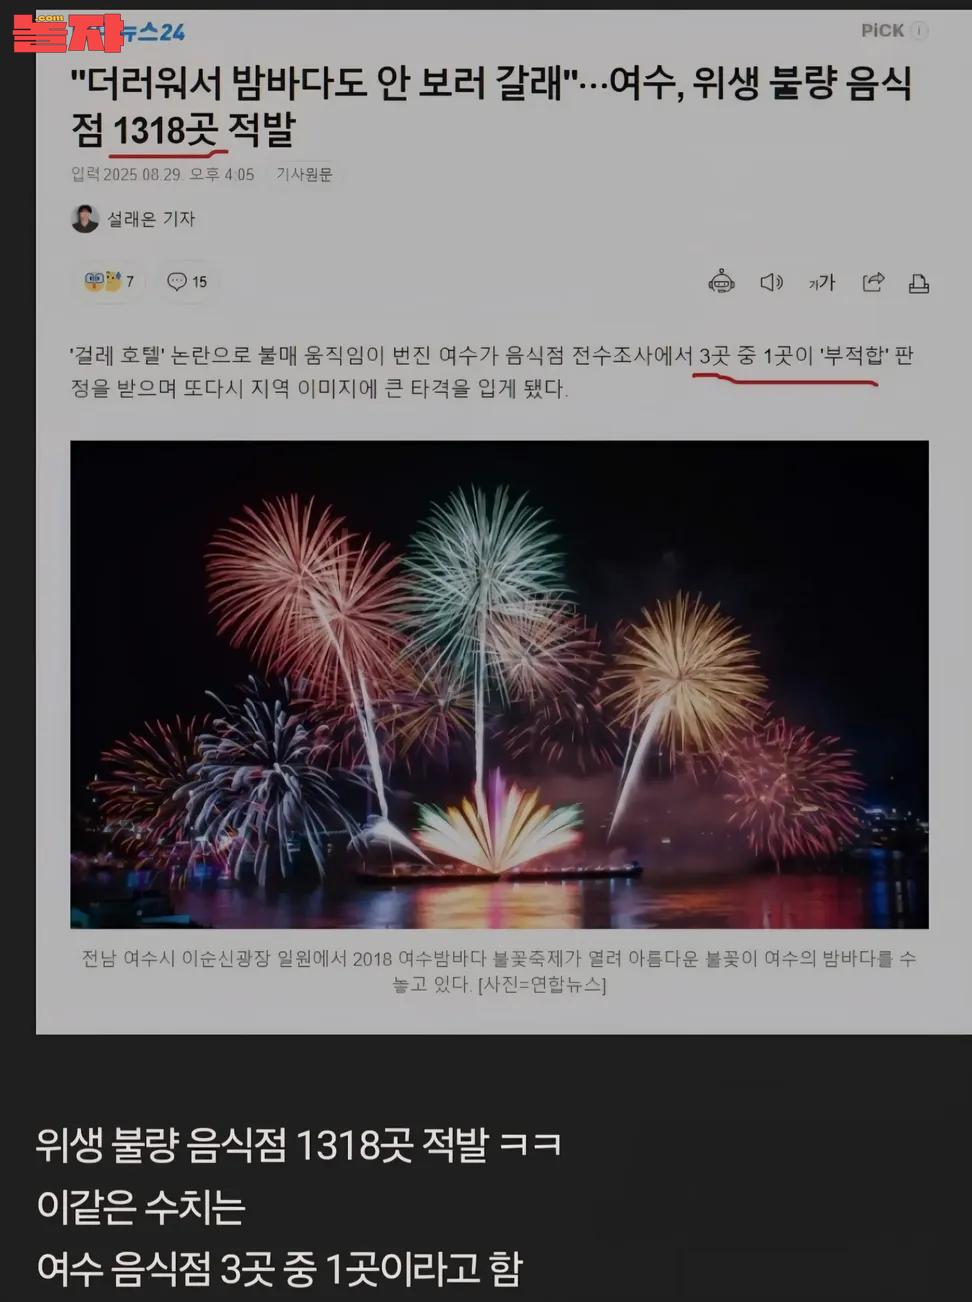Select the PICK label
The height and width of the screenshot is (1302, 972).
883,31
